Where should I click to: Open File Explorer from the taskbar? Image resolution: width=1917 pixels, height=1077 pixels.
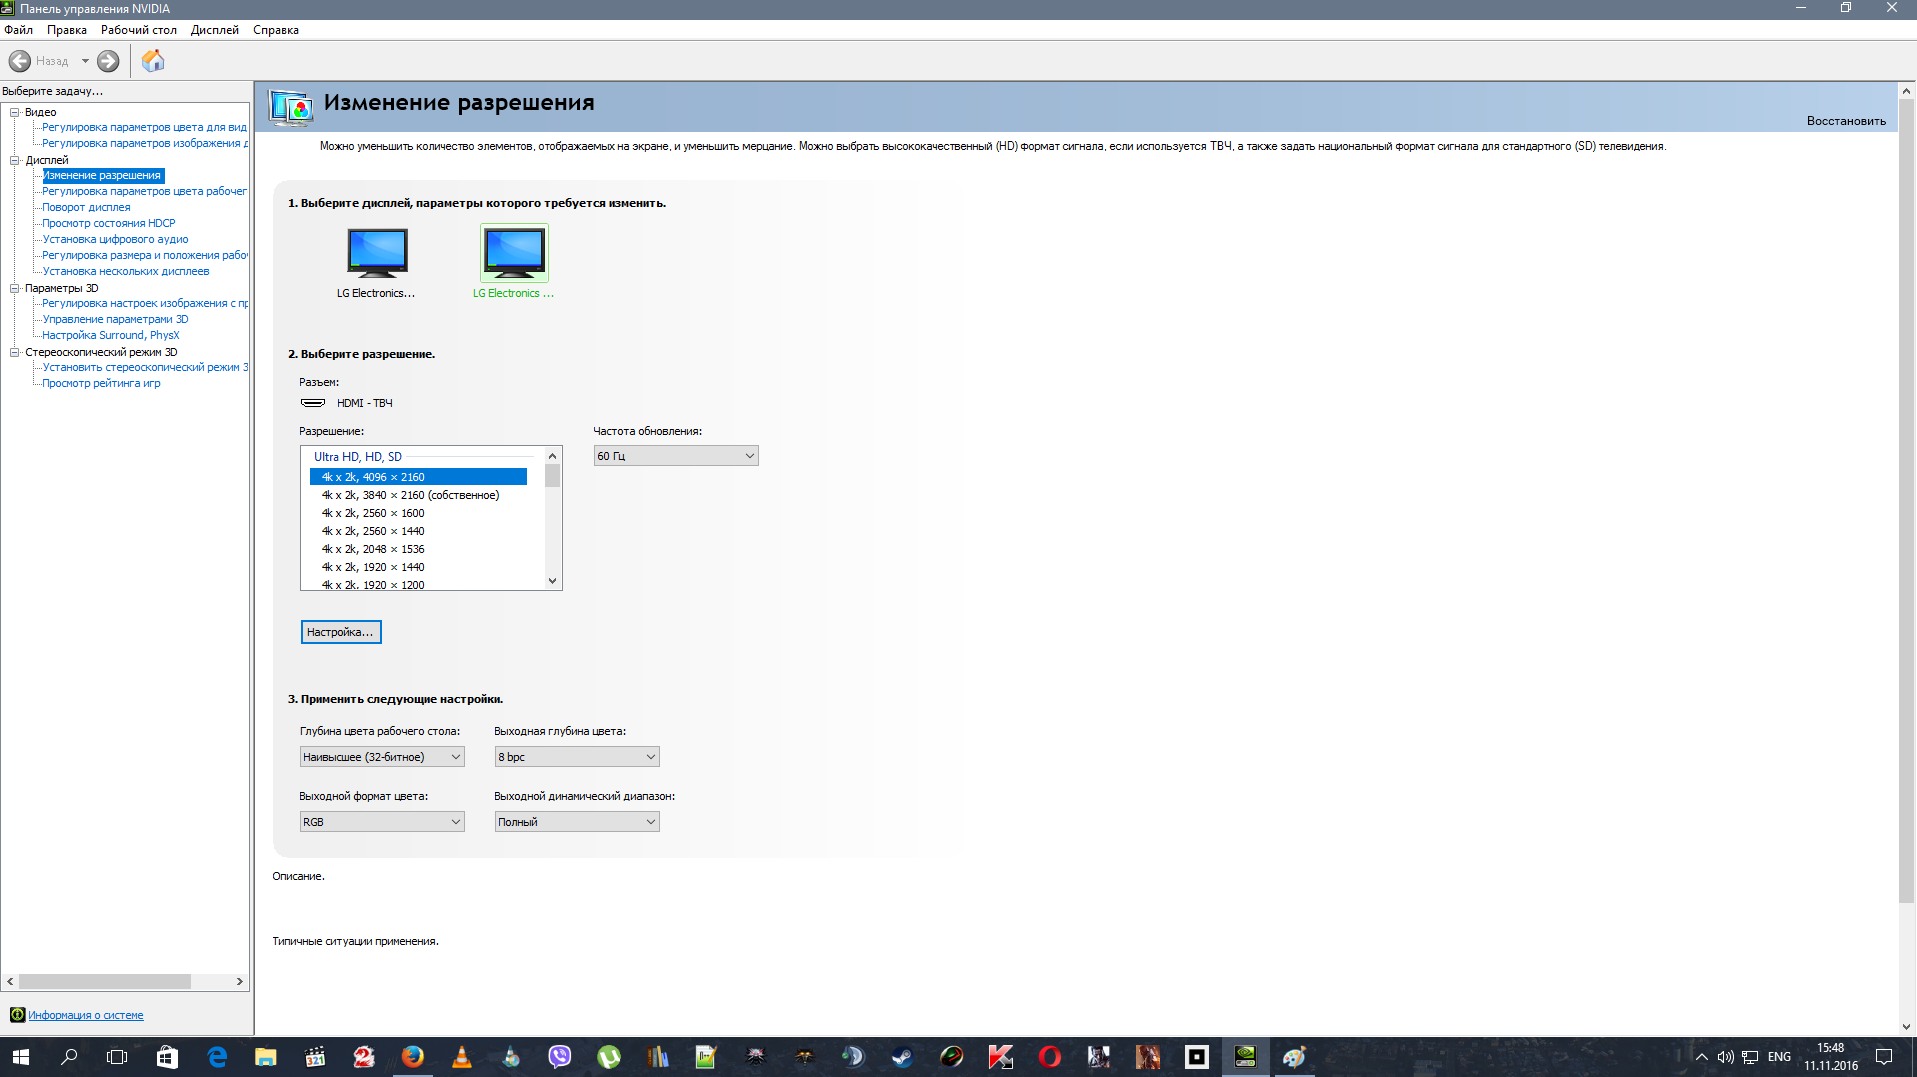pyautogui.click(x=265, y=1057)
